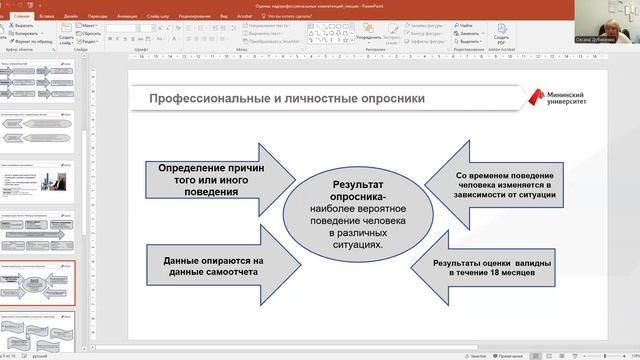Click the horizontal scrollbar below the slide
The image size is (640, 360).
(286, 348)
